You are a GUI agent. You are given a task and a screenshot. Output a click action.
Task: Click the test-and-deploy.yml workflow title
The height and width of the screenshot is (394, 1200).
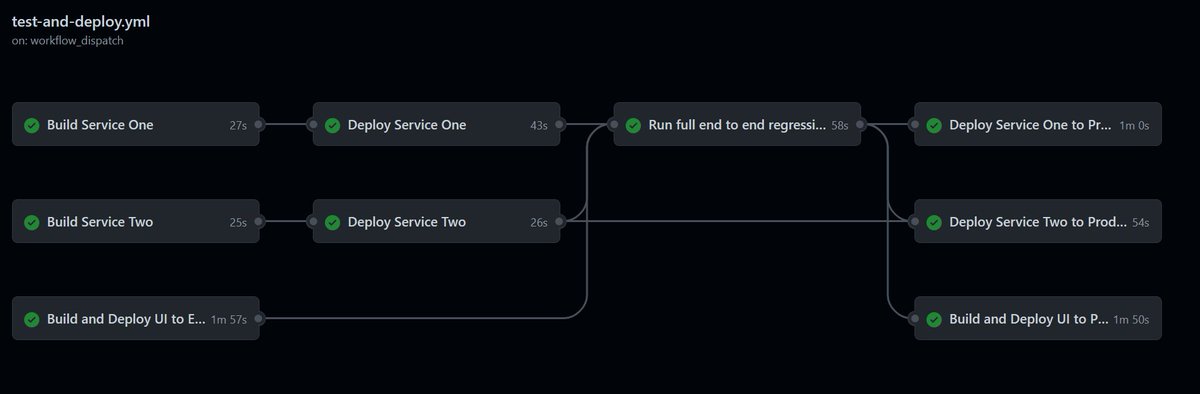point(81,21)
